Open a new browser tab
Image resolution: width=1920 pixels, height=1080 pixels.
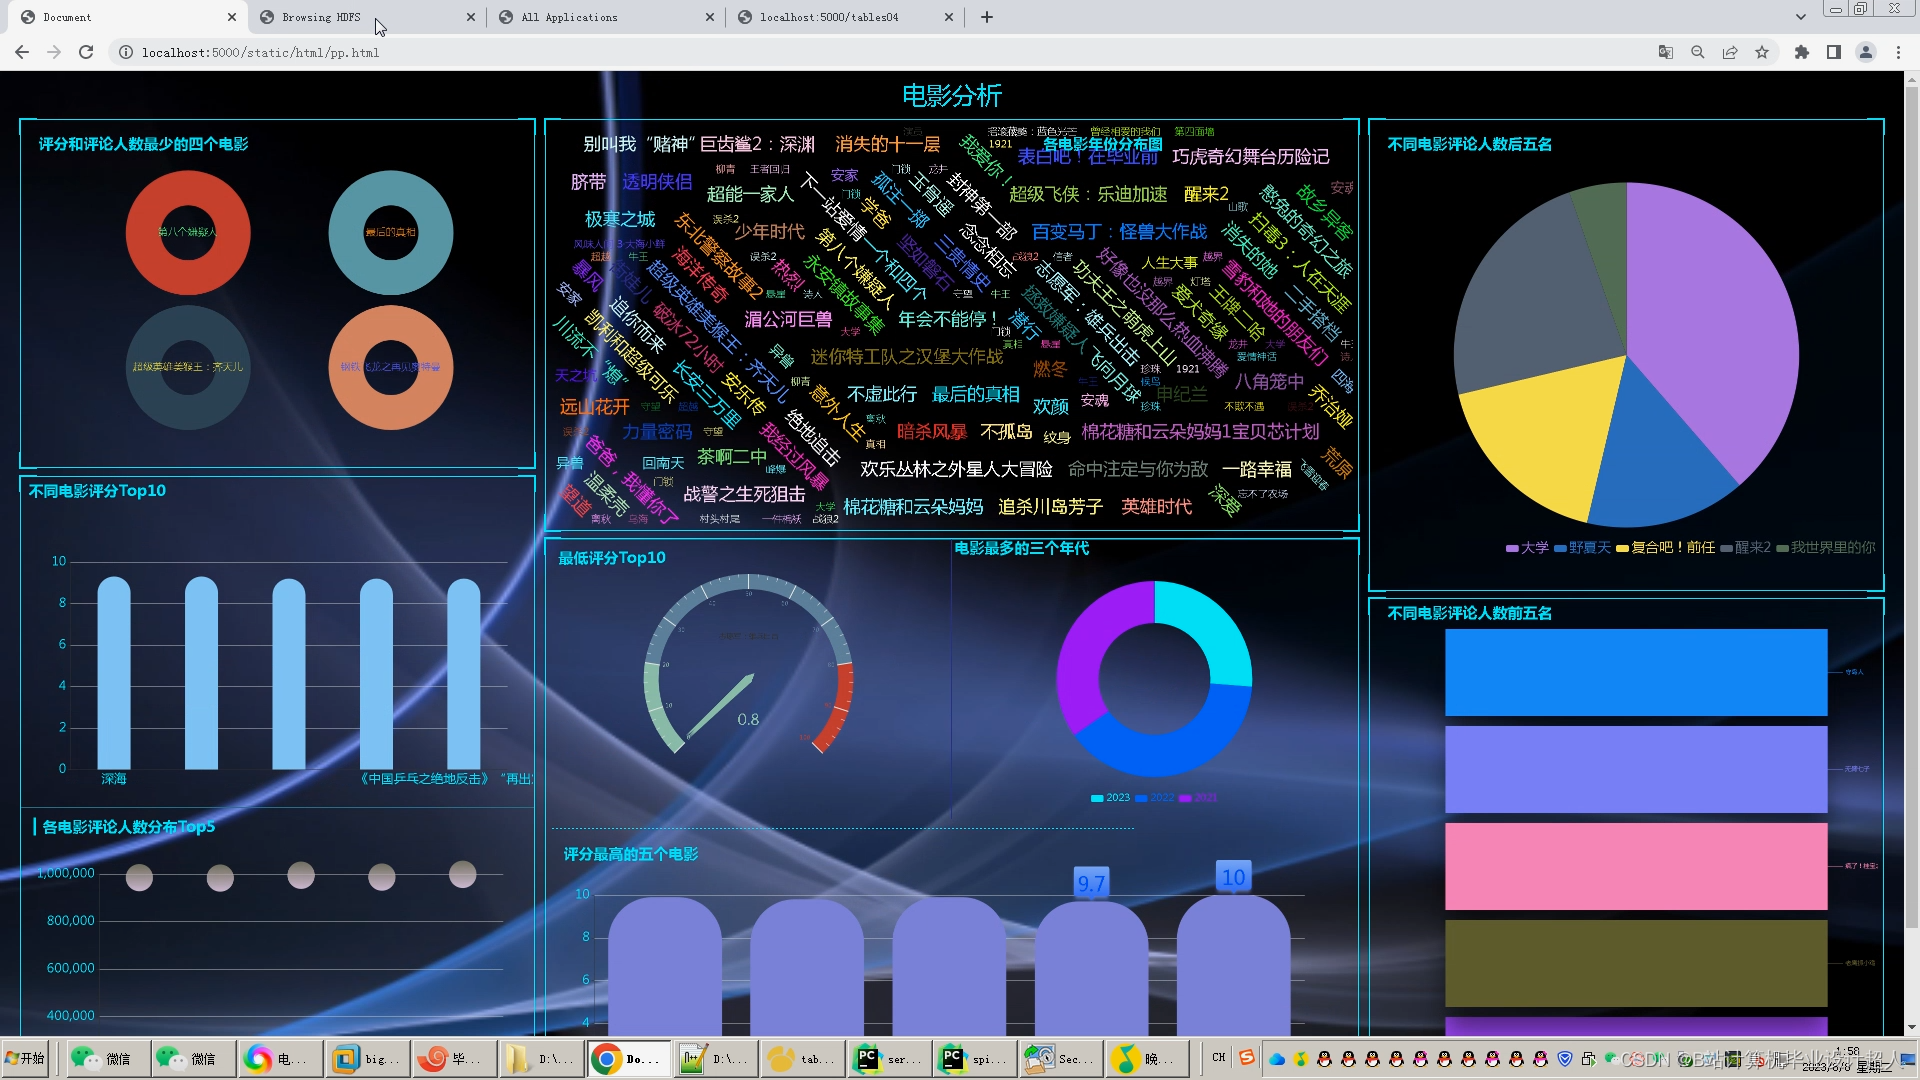[x=987, y=17]
